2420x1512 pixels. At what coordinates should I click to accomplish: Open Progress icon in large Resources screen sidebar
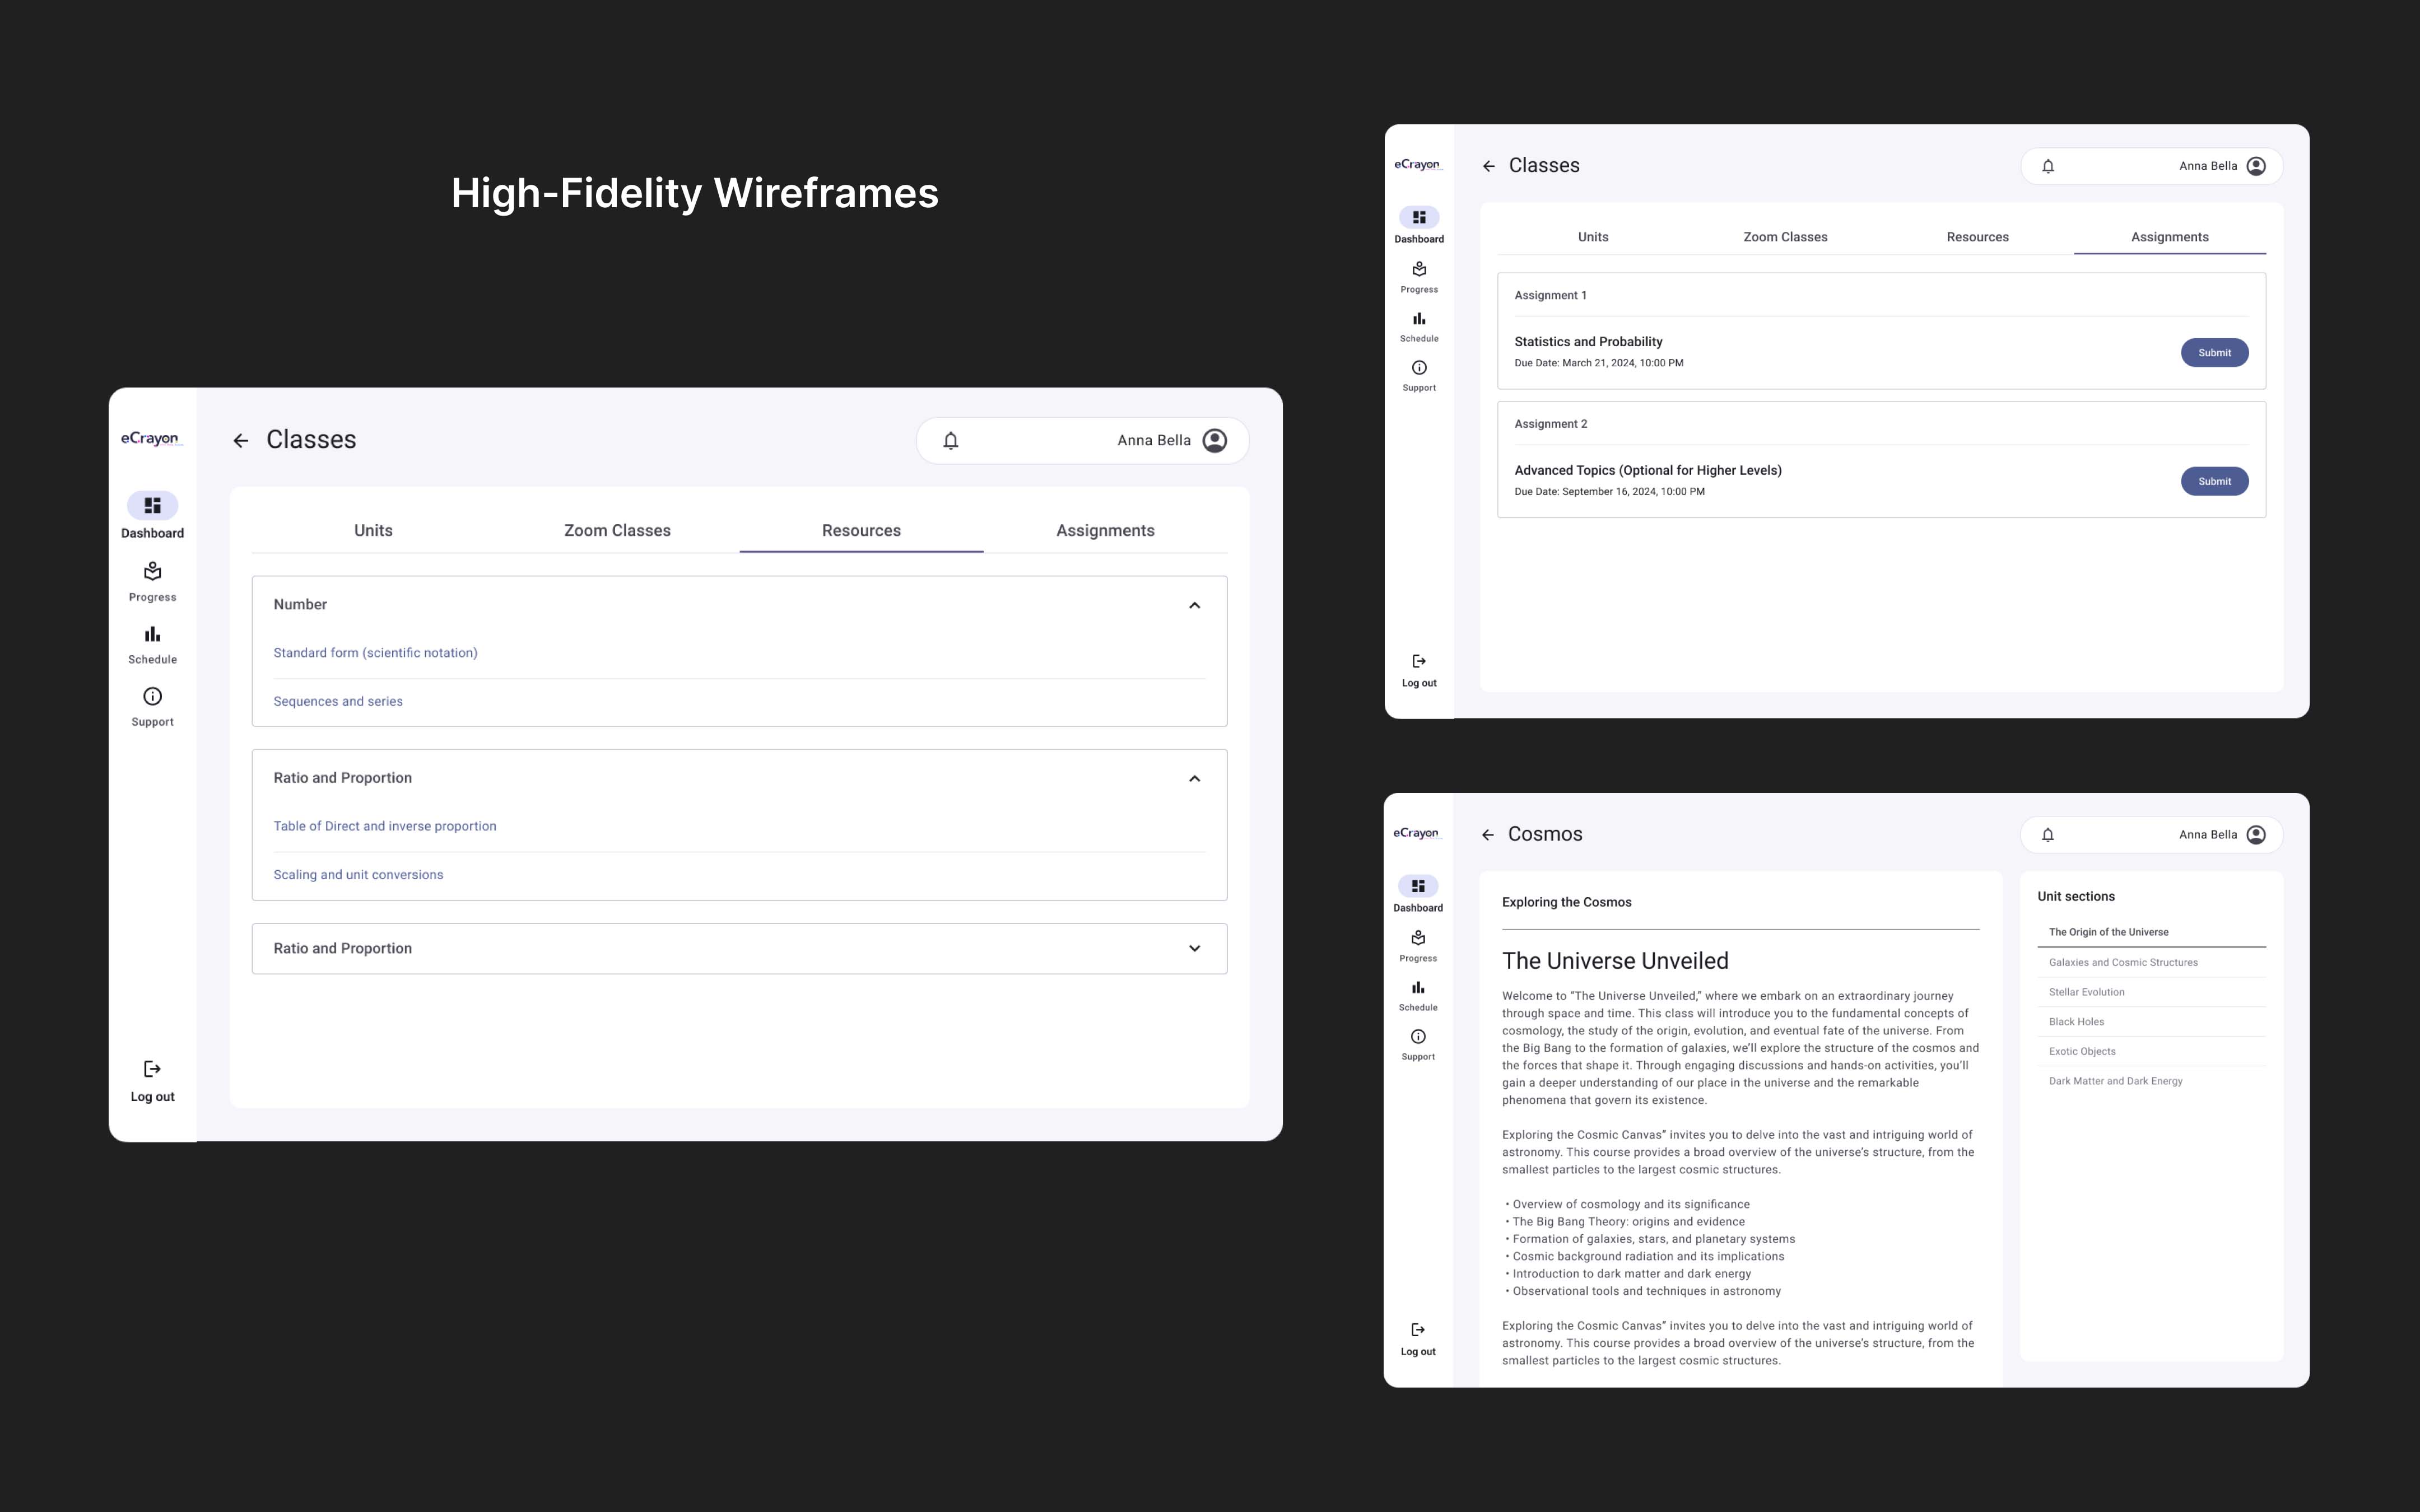[x=152, y=571]
